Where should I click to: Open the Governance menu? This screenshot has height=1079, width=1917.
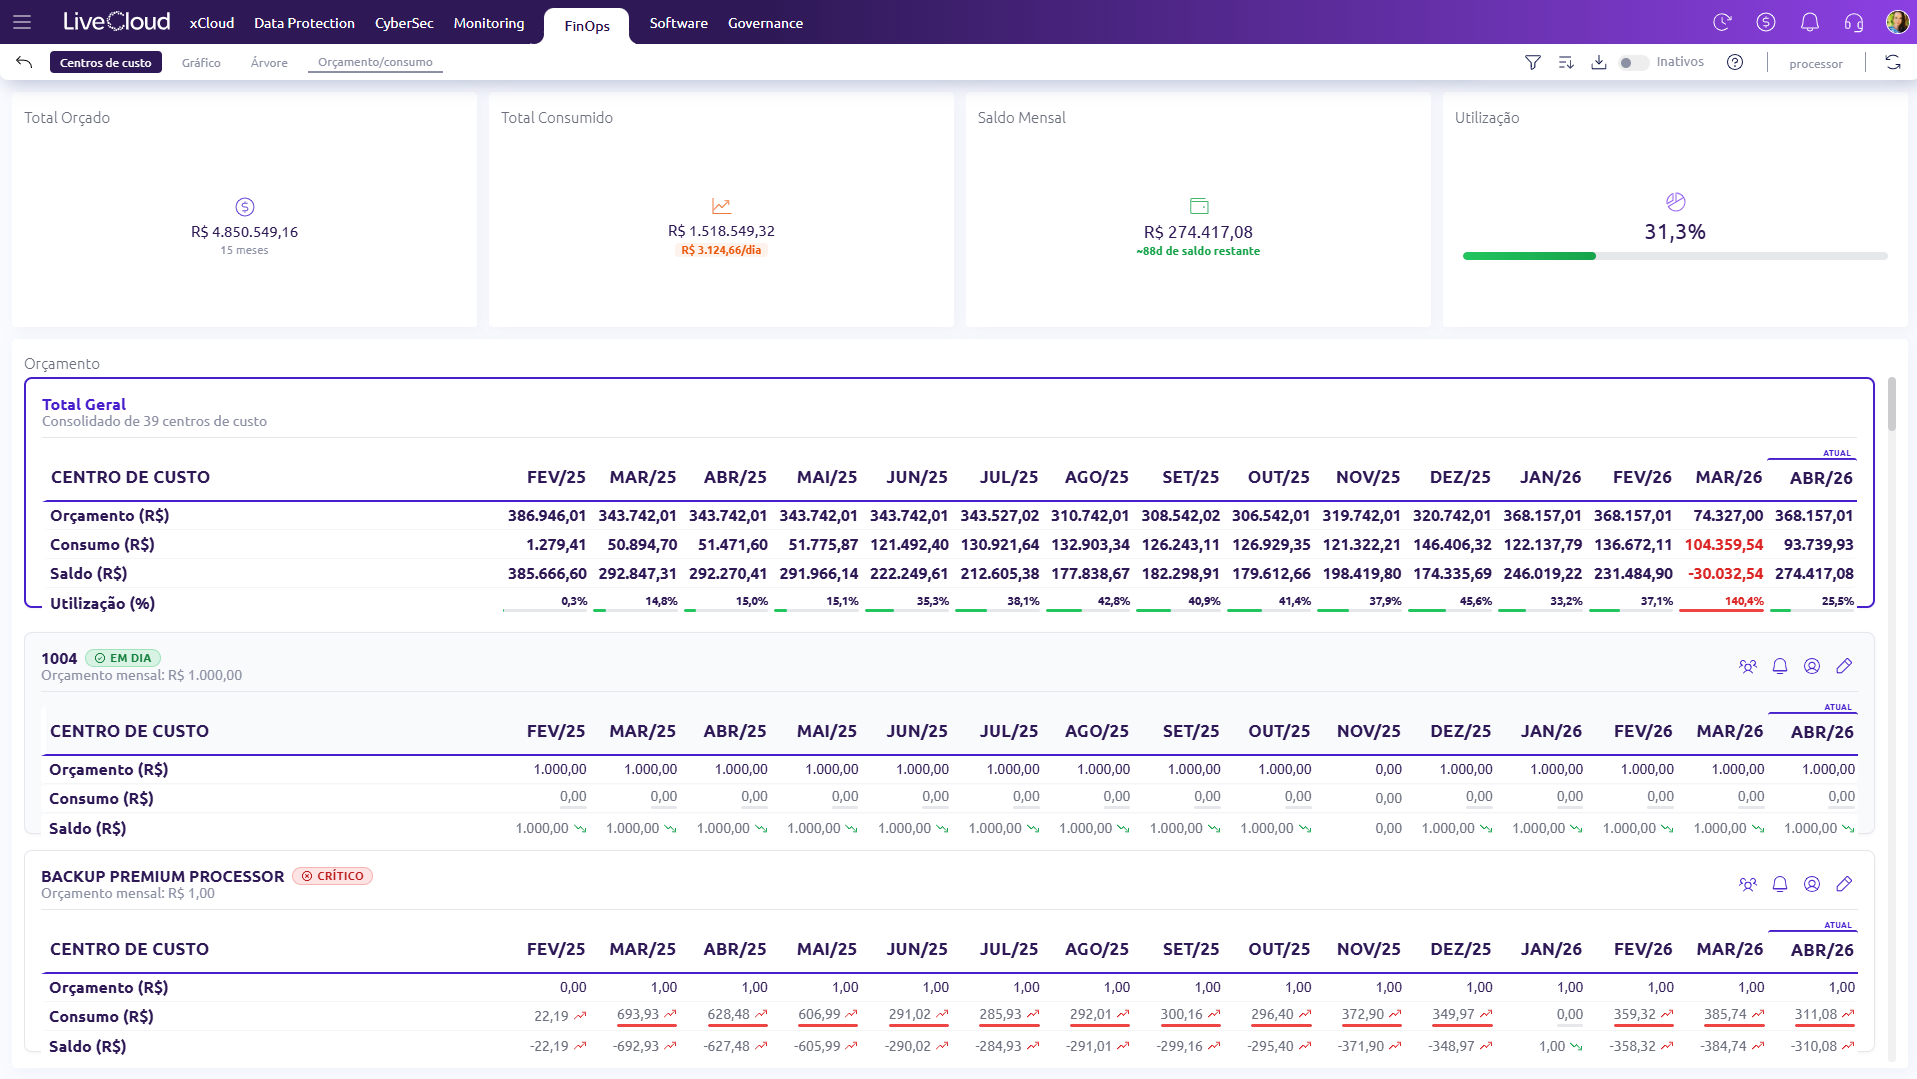point(765,23)
